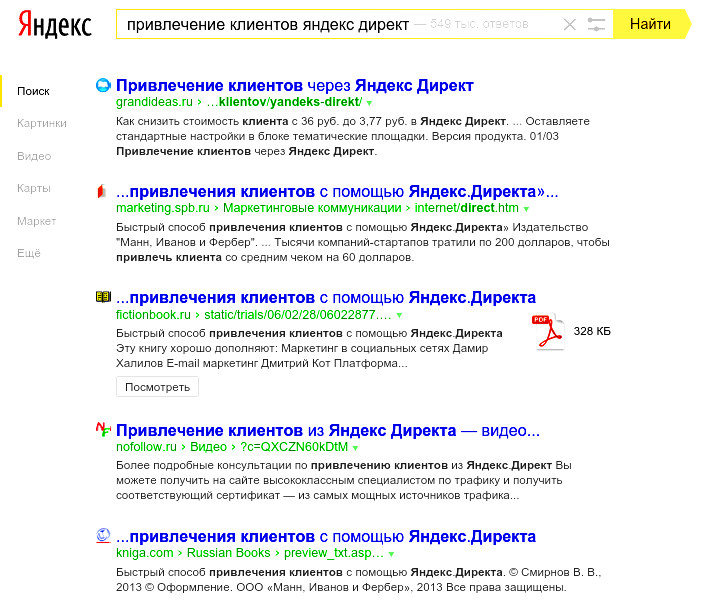Click snippet text 'Более подробные консультации по привлечению клиентов'

pyautogui.click(x=282, y=466)
